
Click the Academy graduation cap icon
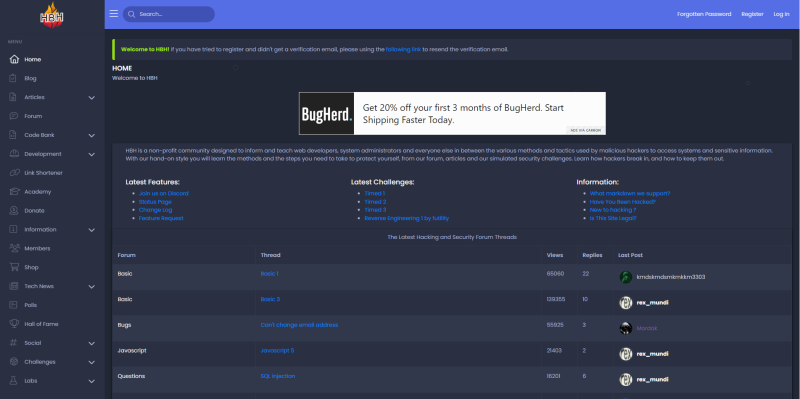[x=14, y=192]
